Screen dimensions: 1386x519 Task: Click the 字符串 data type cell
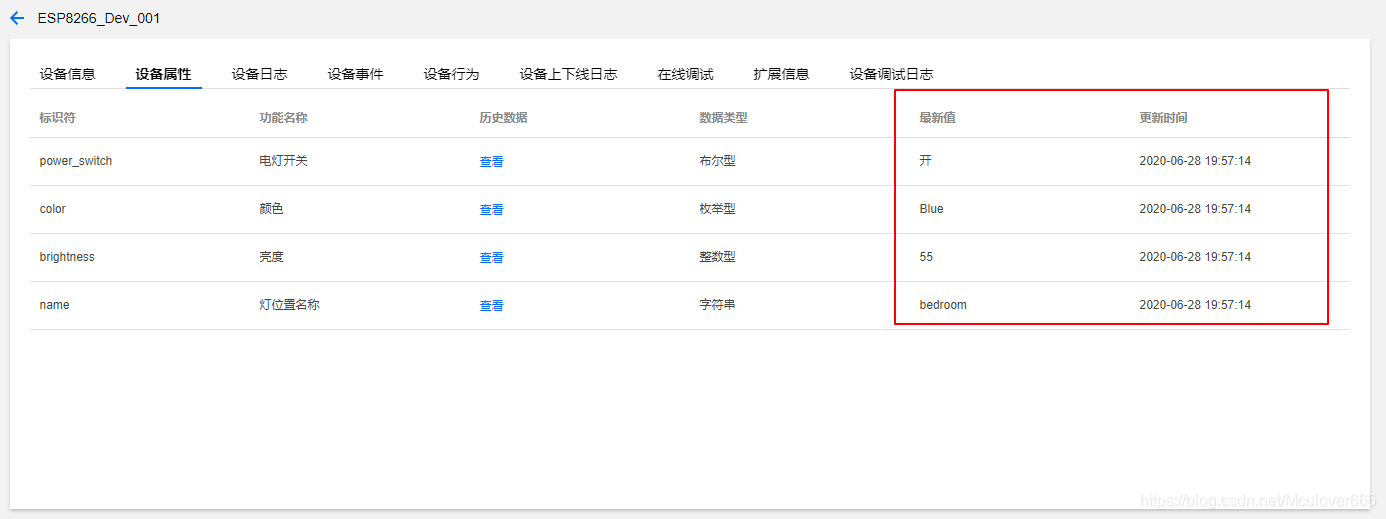point(717,305)
